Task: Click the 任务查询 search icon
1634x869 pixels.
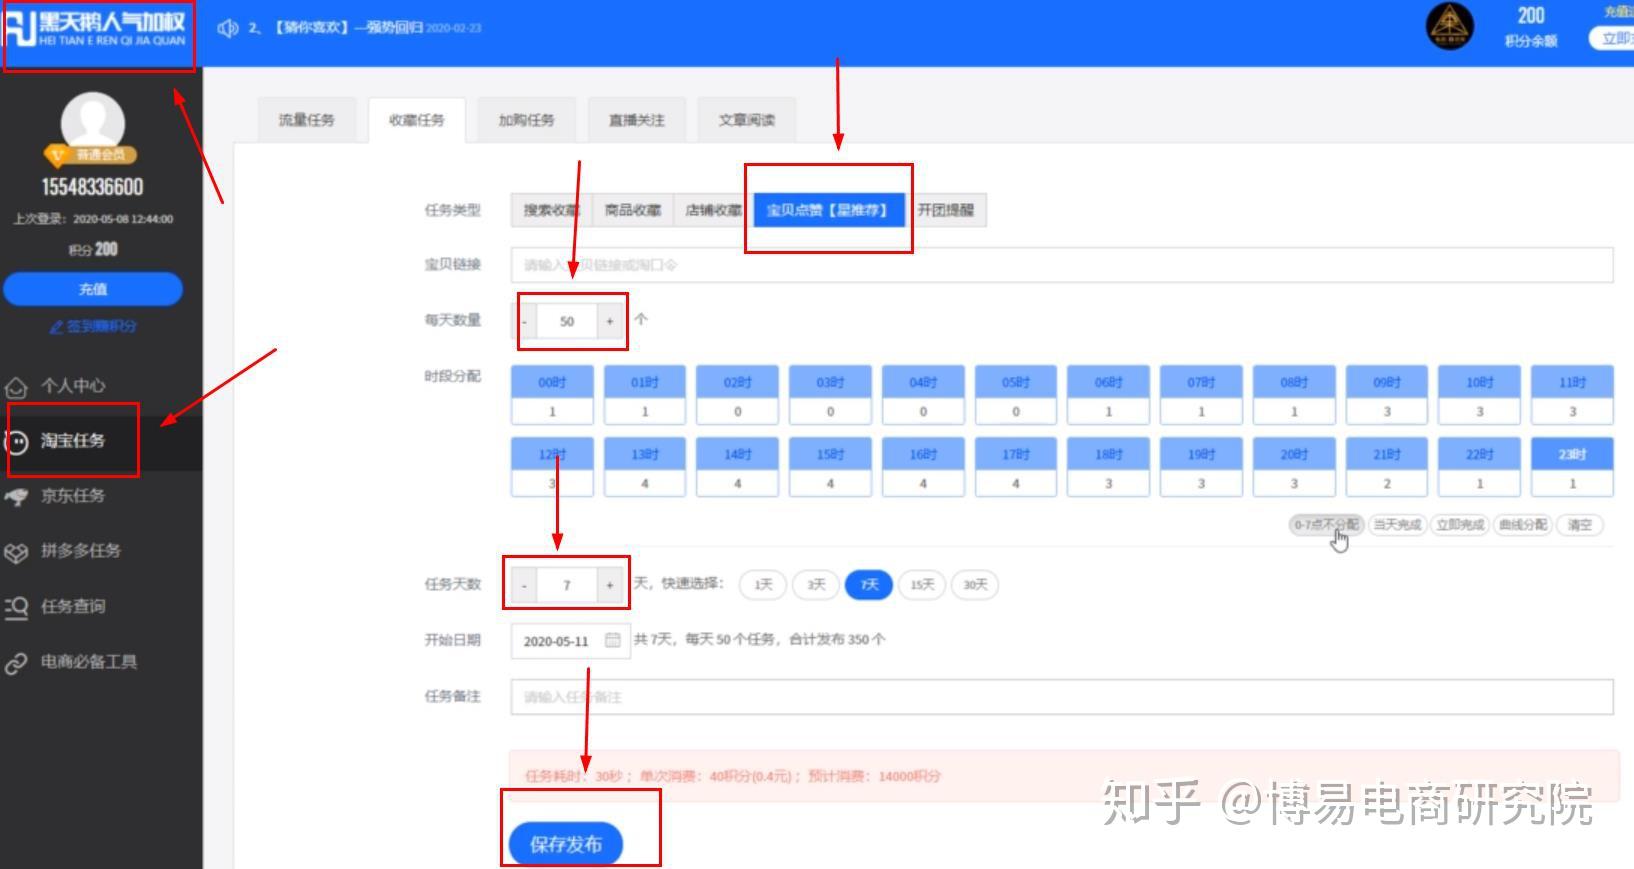Action: pyautogui.click(x=16, y=607)
